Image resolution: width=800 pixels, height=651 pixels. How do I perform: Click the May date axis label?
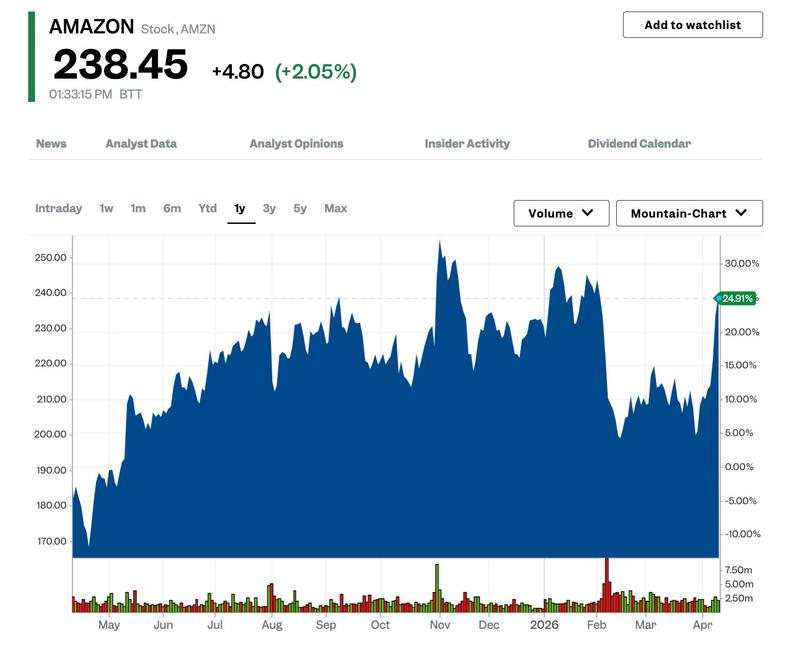click(109, 625)
